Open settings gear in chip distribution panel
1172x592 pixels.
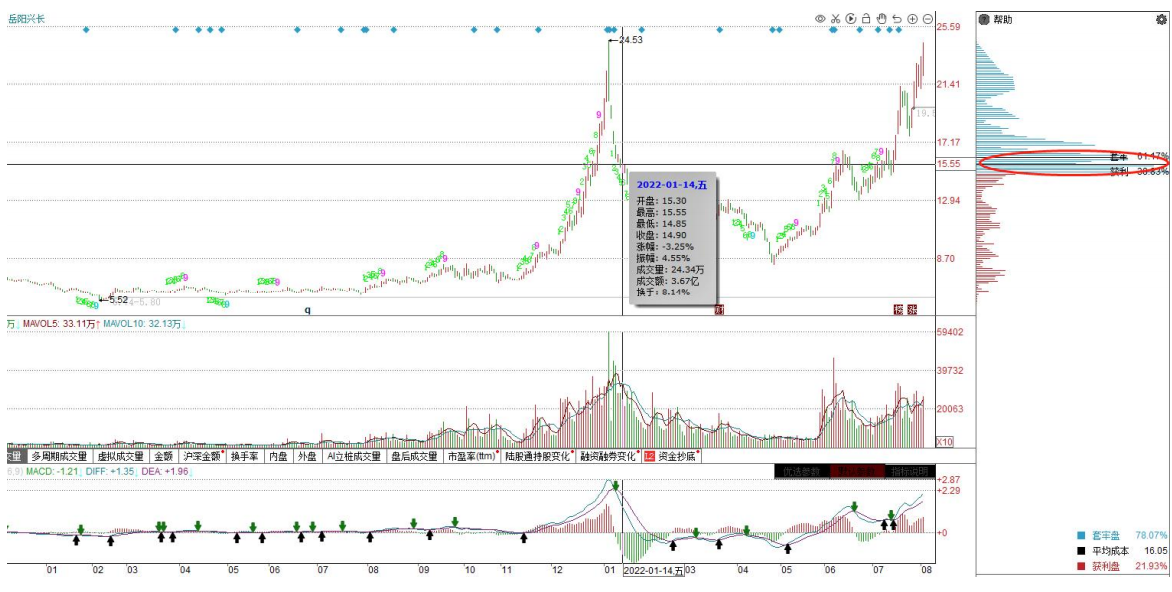pyautogui.click(x=983, y=19)
